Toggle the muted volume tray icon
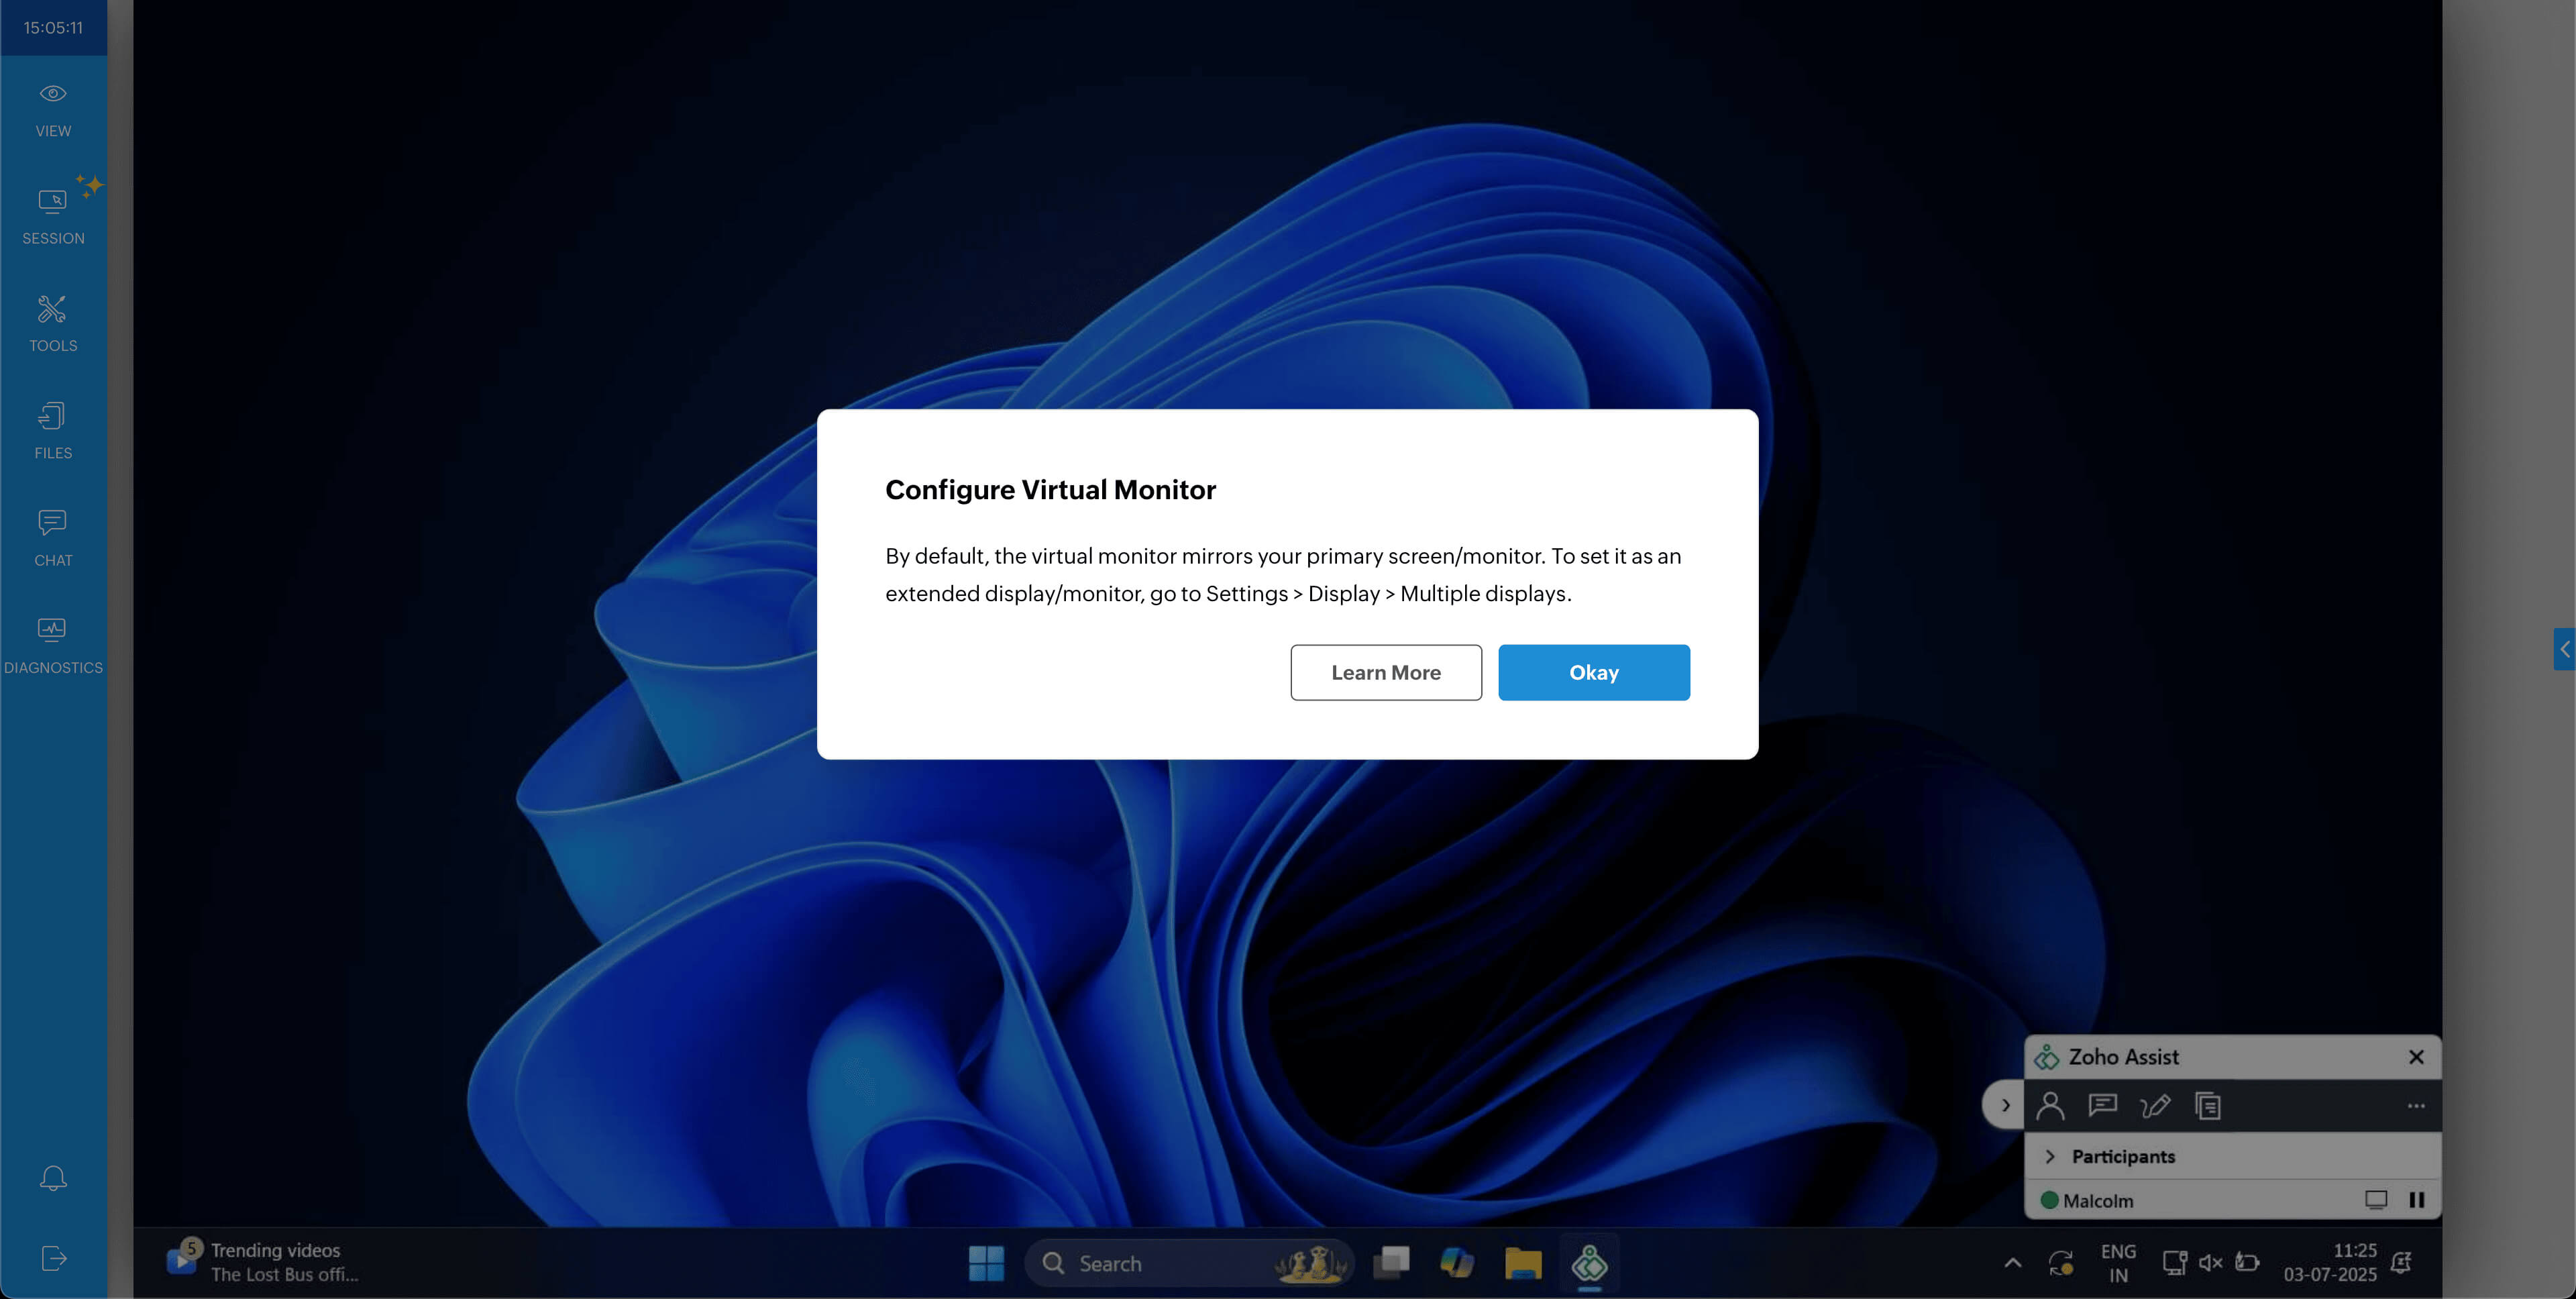This screenshot has width=2576, height=1299. [x=2210, y=1263]
